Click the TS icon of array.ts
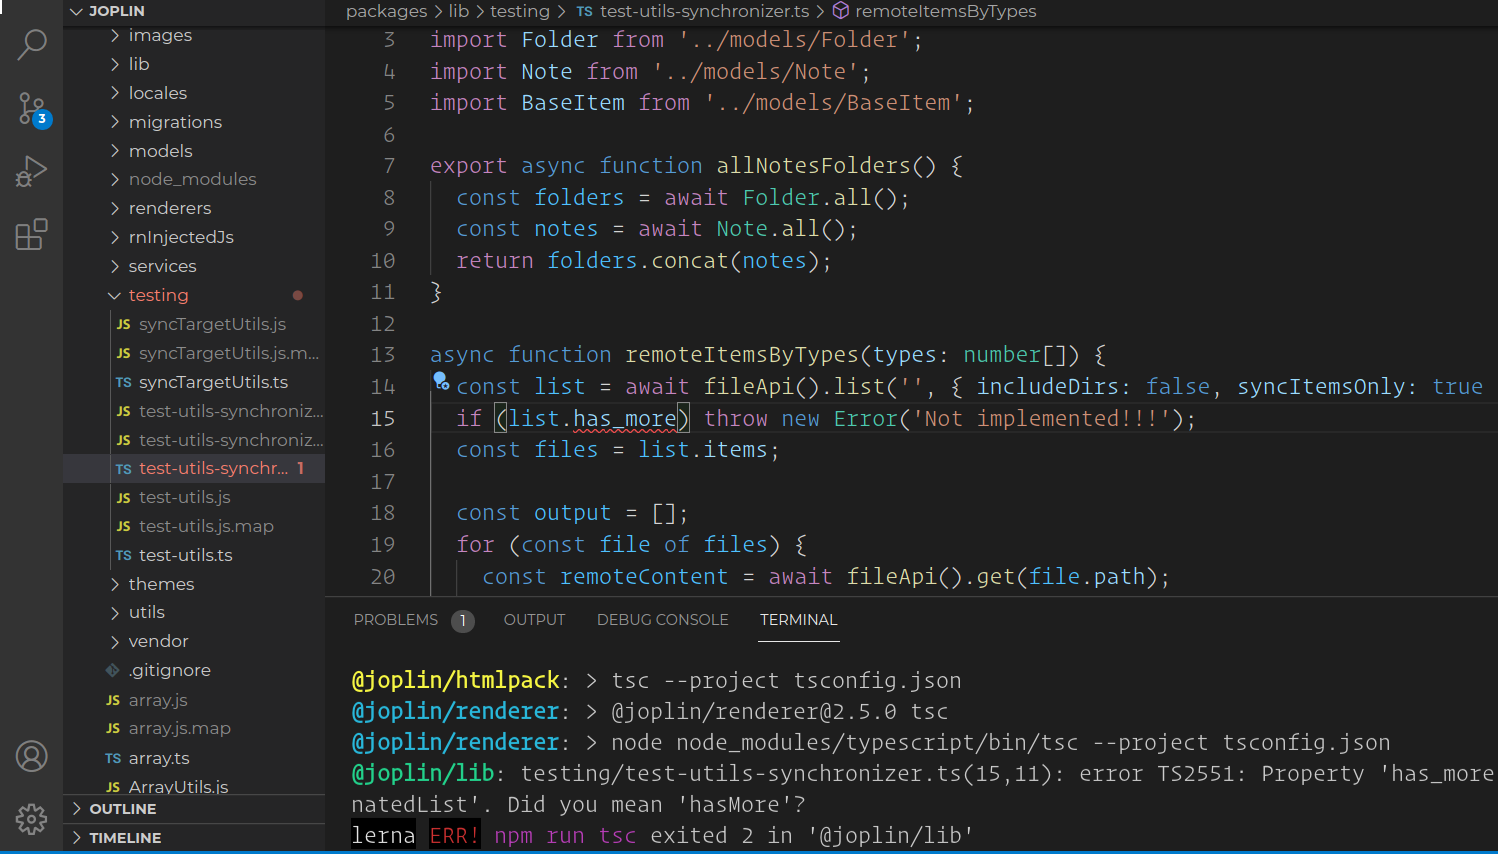1498x854 pixels. (x=113, y=759)
